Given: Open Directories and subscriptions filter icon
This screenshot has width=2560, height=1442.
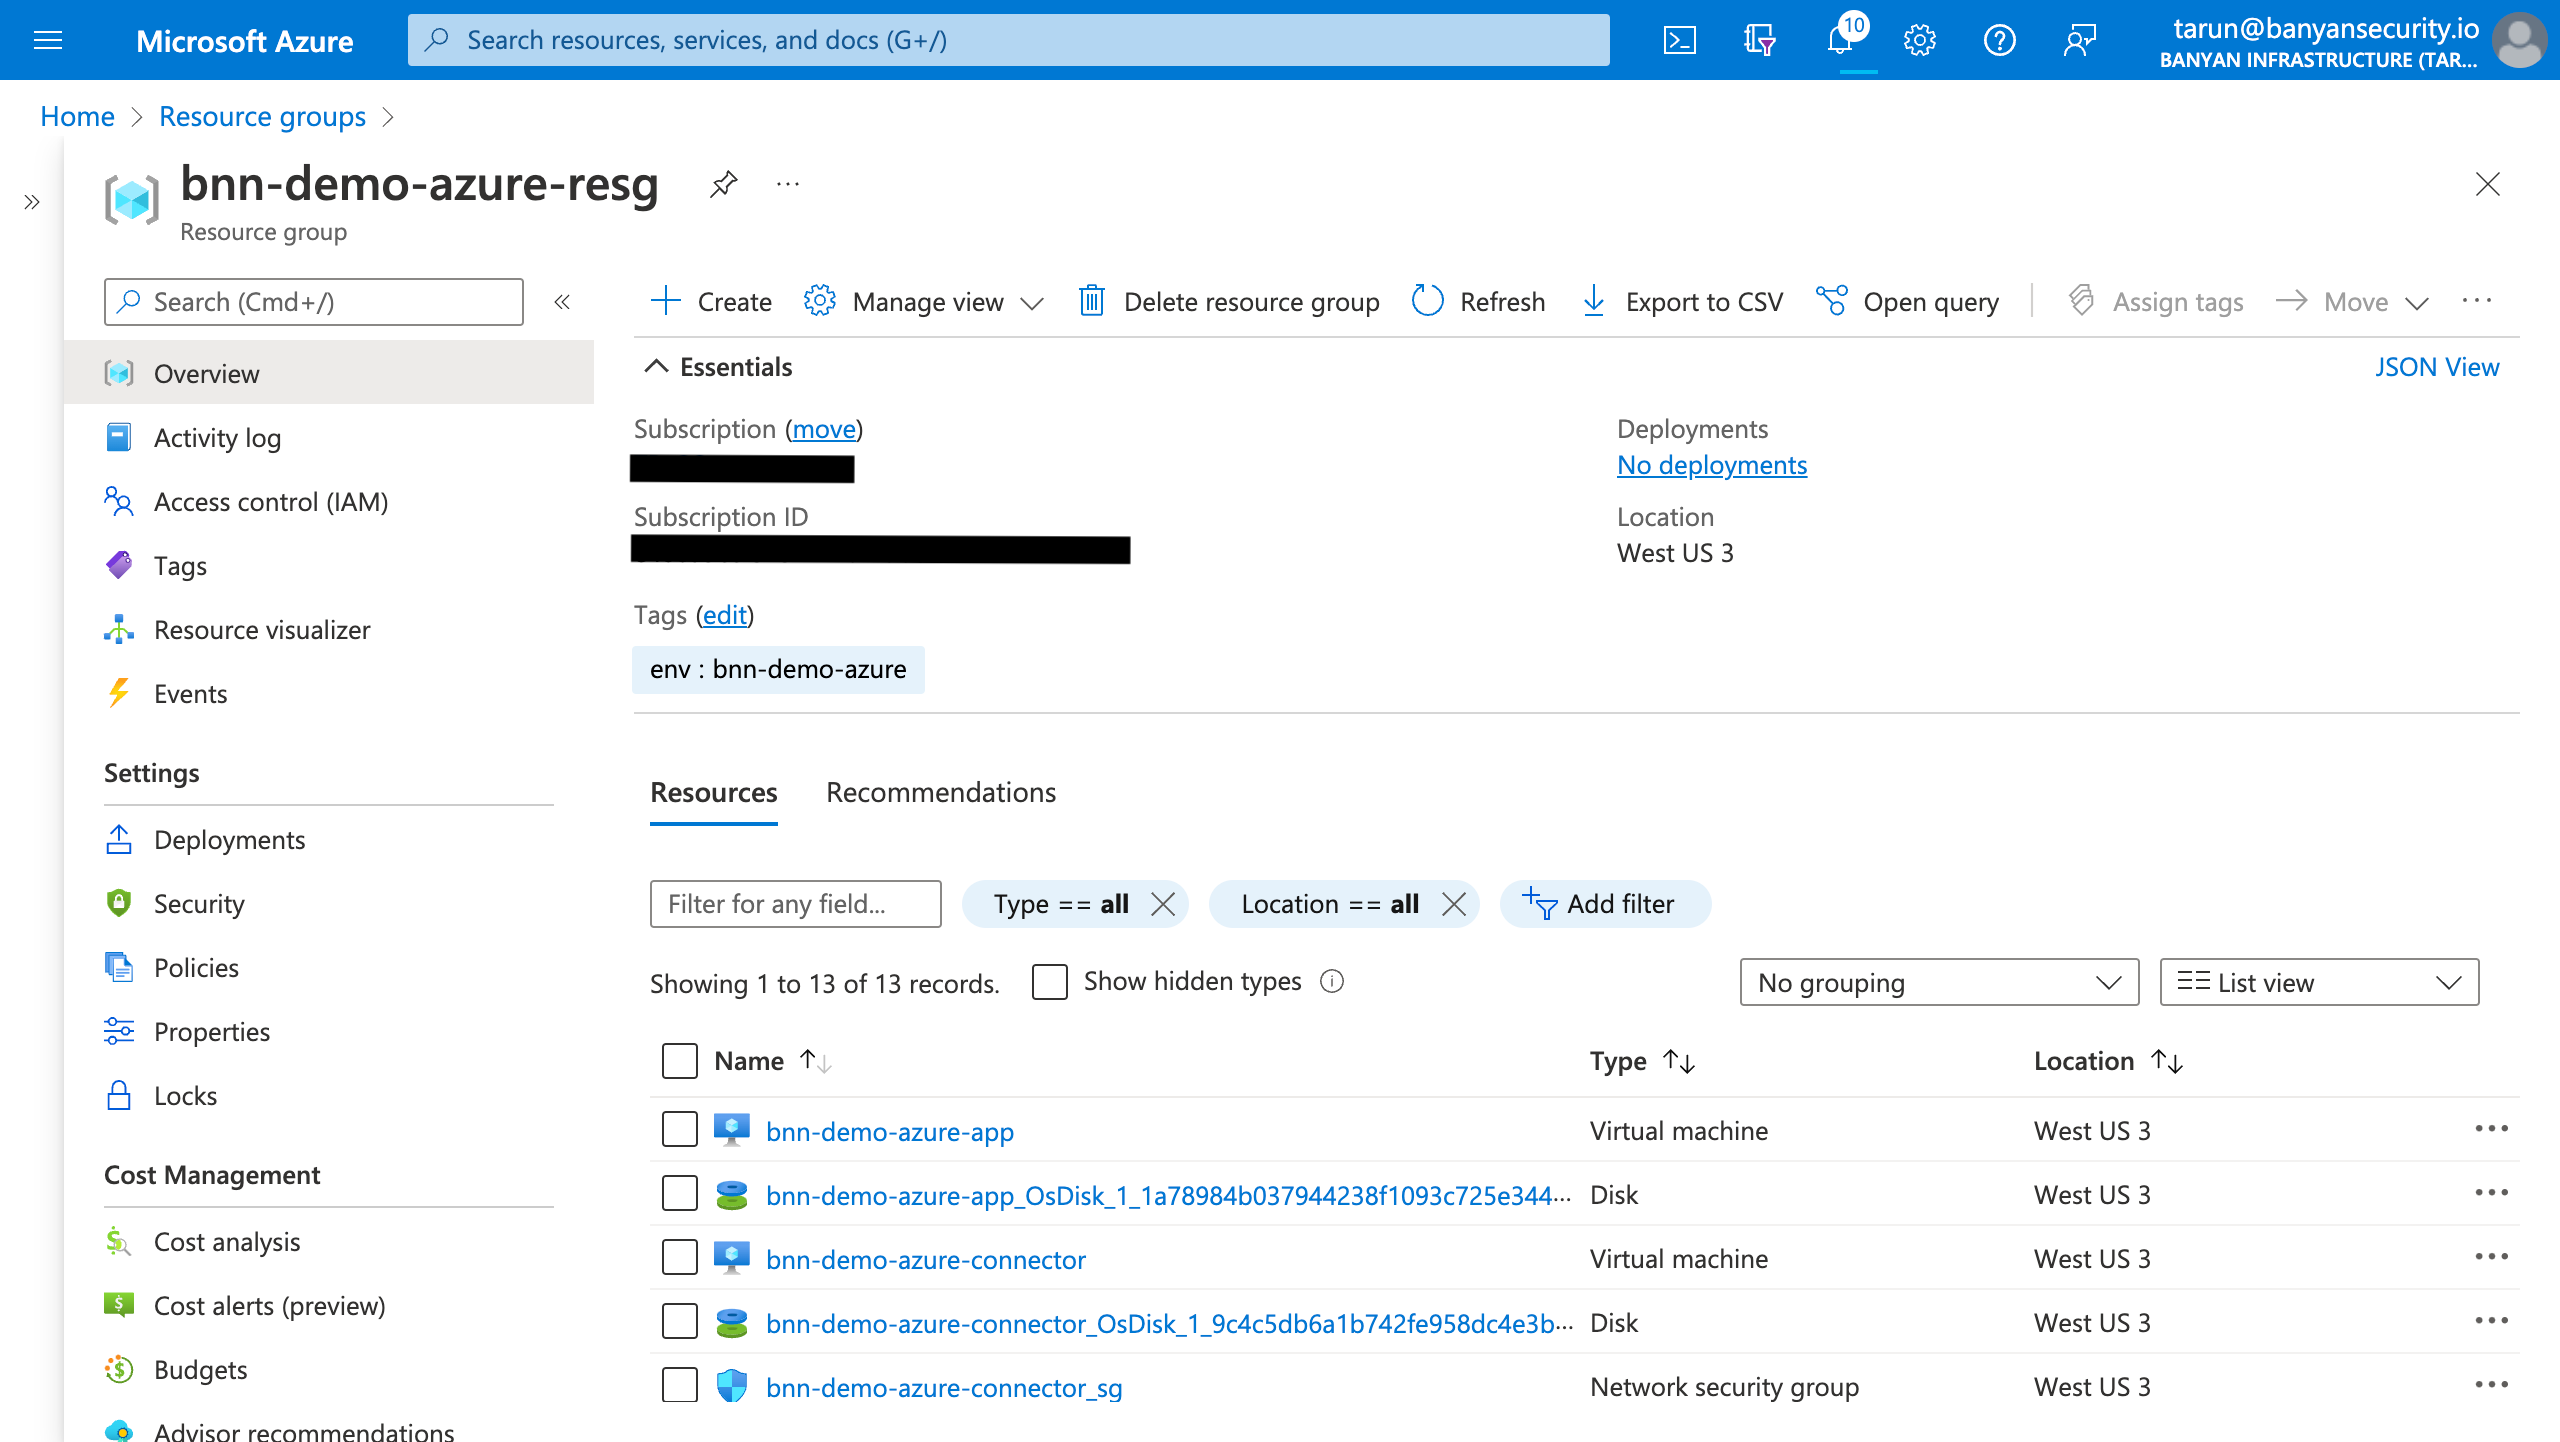Looking at the screenshot, I should click(1759, 40).
